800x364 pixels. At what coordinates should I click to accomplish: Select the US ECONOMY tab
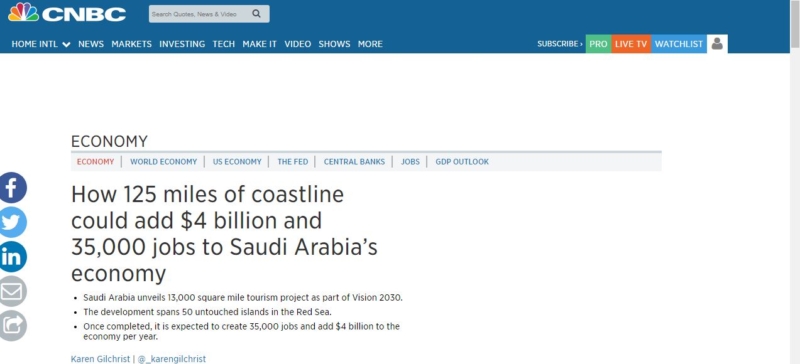[237, 162]
